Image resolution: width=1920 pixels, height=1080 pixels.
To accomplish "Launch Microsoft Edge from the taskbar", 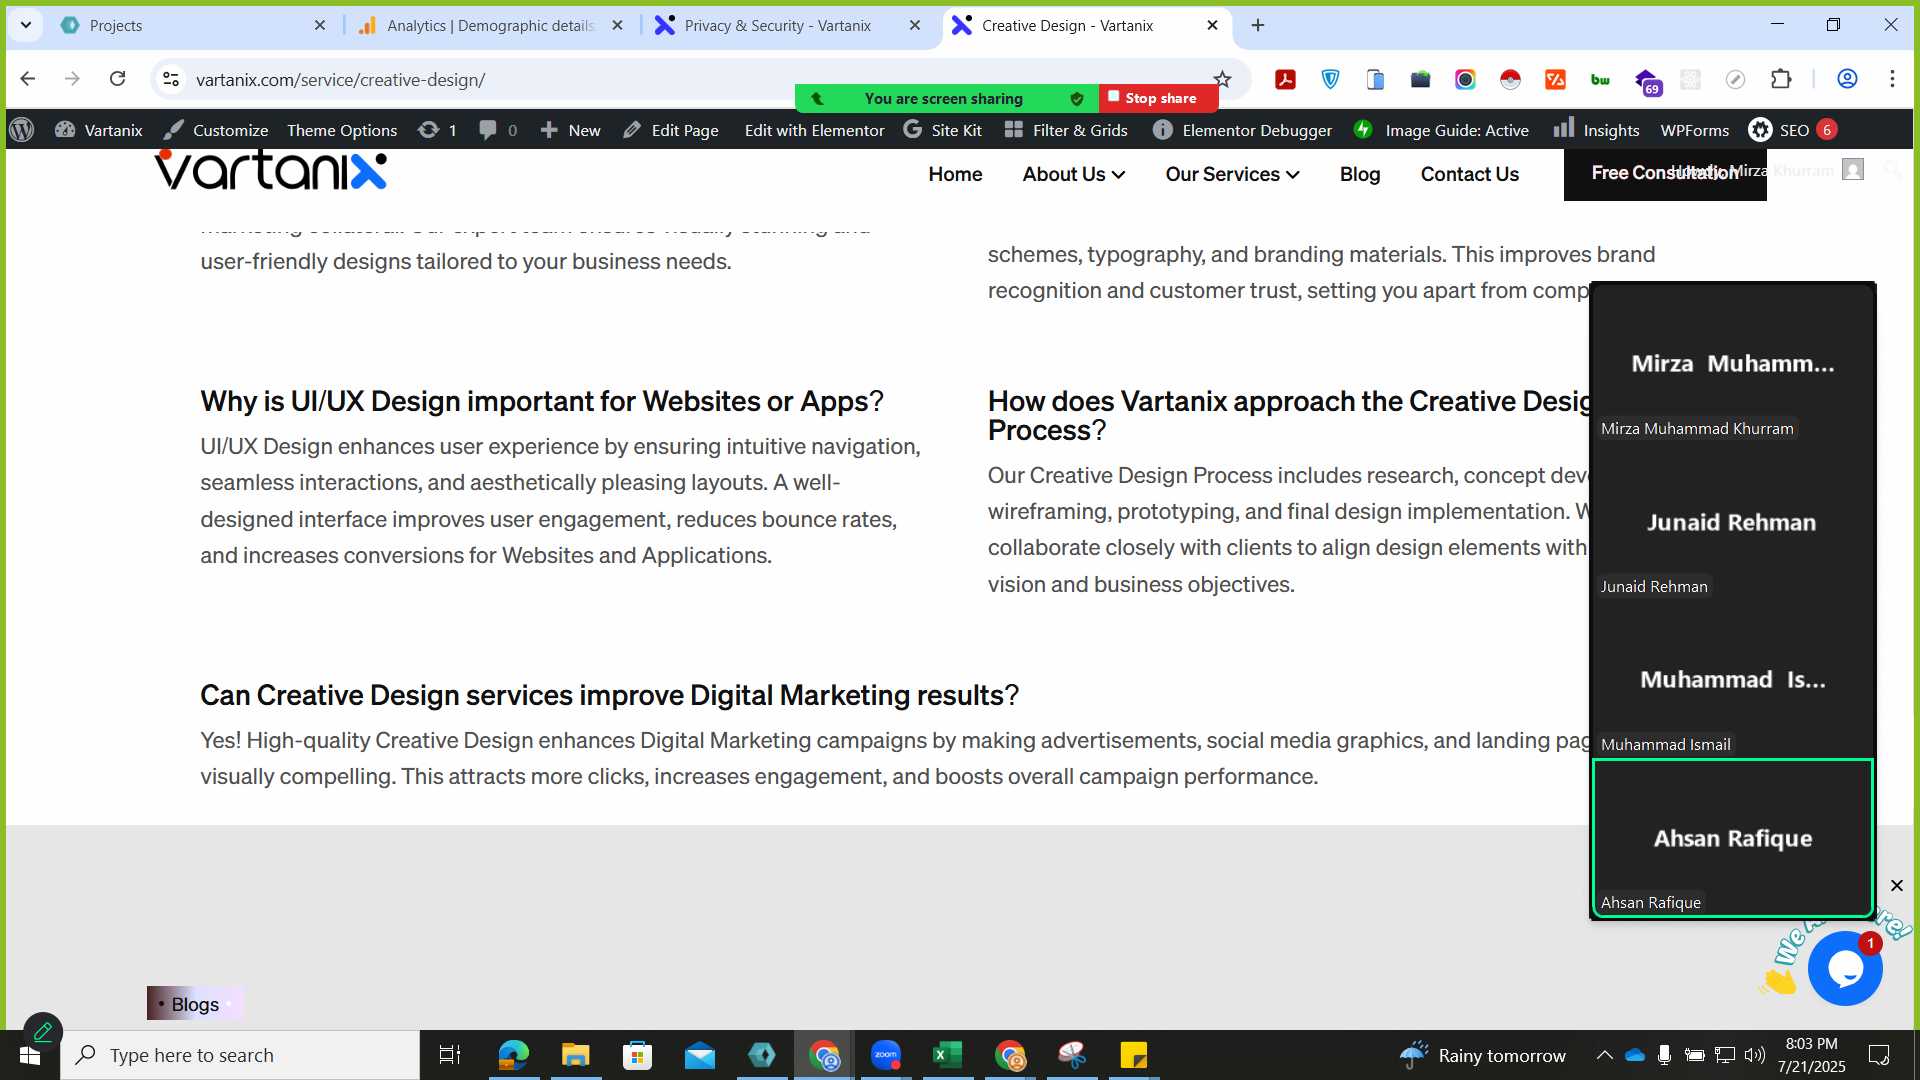I will [x=513, y=1055].
